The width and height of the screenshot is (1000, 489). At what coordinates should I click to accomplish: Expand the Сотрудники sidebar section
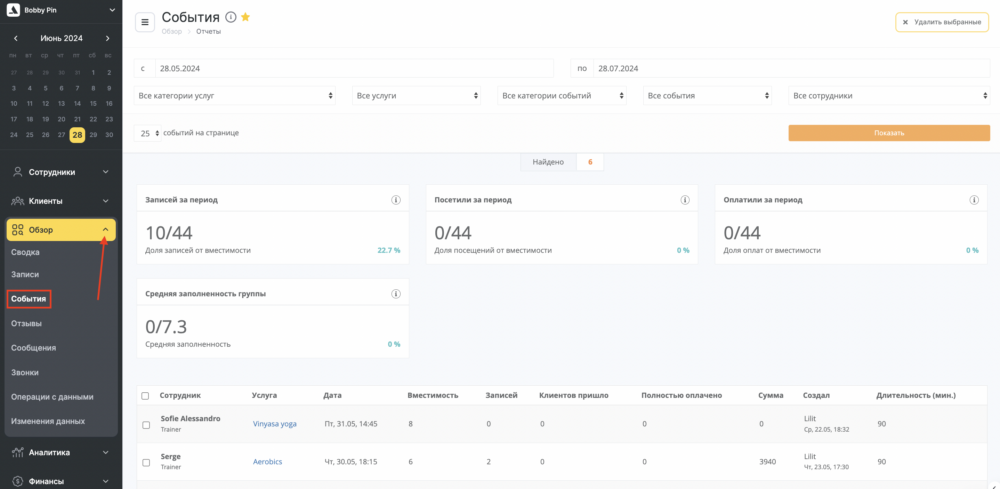coord(61,172)
